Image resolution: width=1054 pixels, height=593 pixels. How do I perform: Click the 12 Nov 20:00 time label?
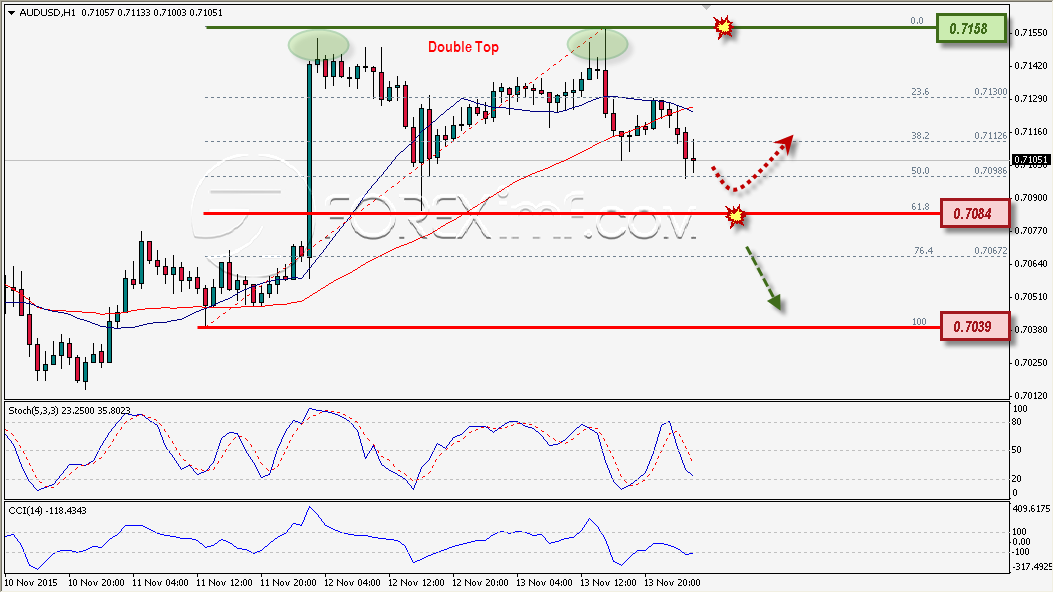tap(481, 582)
